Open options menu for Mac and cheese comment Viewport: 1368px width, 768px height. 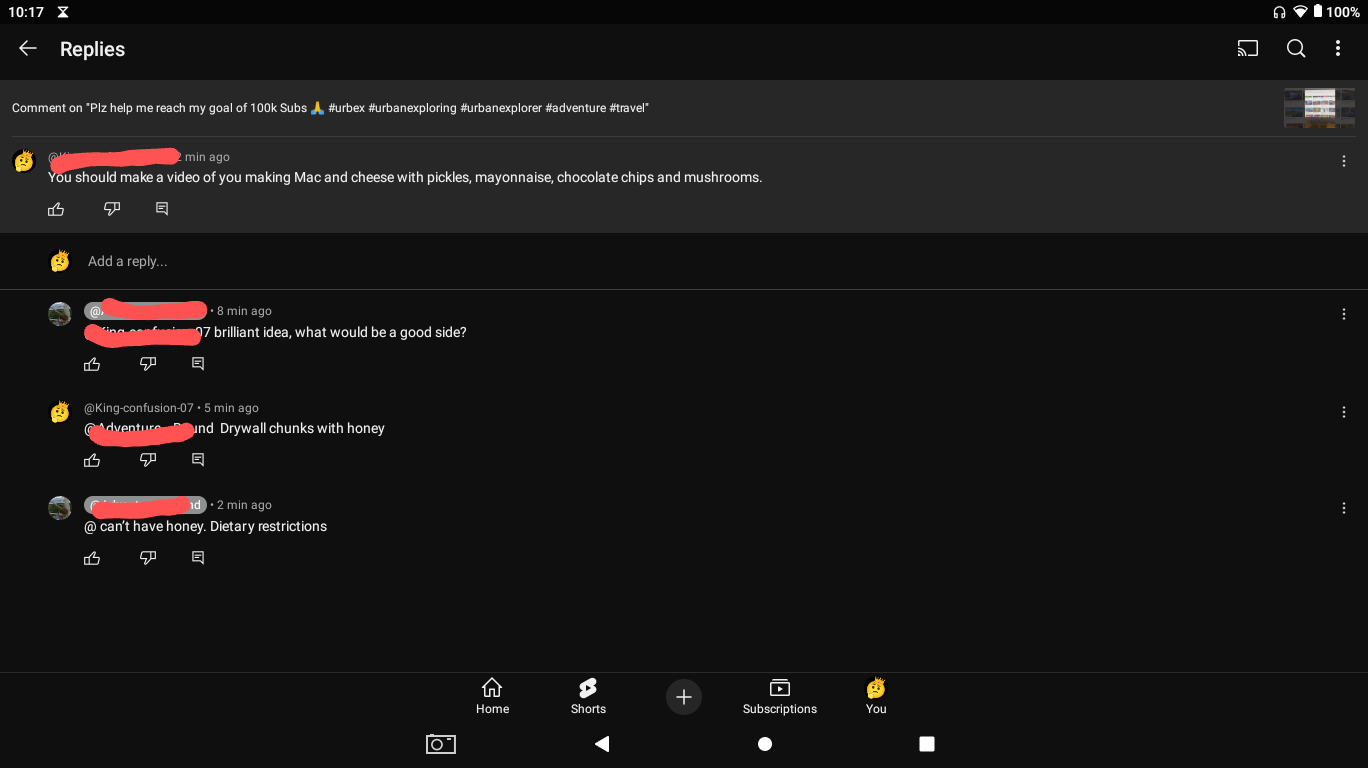(x=1343, y=161)
